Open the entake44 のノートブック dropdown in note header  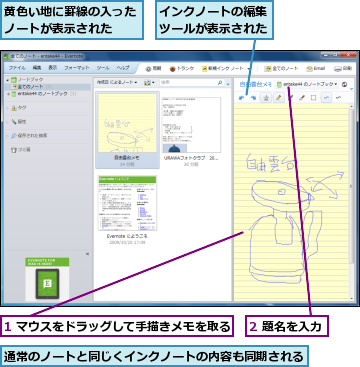point(307,84)
